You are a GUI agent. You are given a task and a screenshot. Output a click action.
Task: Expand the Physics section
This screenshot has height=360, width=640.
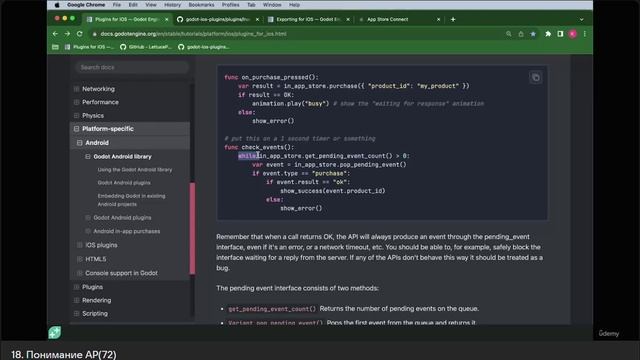click(x=76, y=116)
